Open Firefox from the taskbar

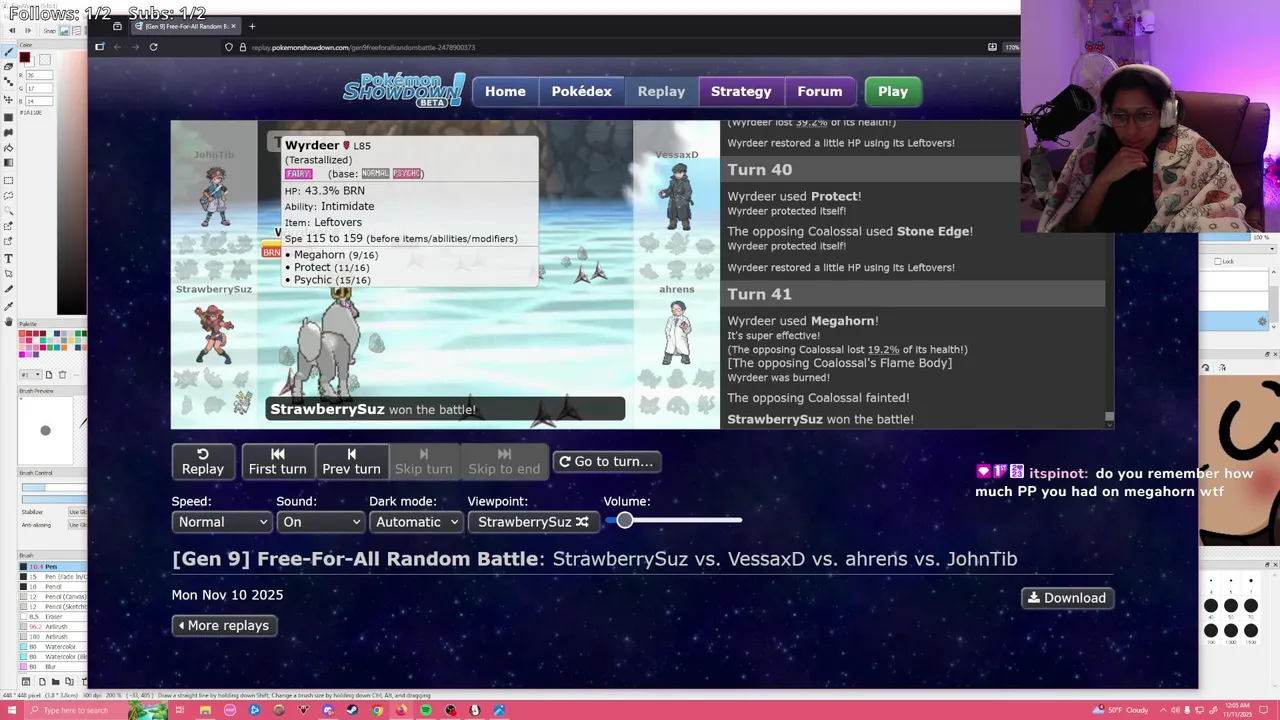point(401,710)
